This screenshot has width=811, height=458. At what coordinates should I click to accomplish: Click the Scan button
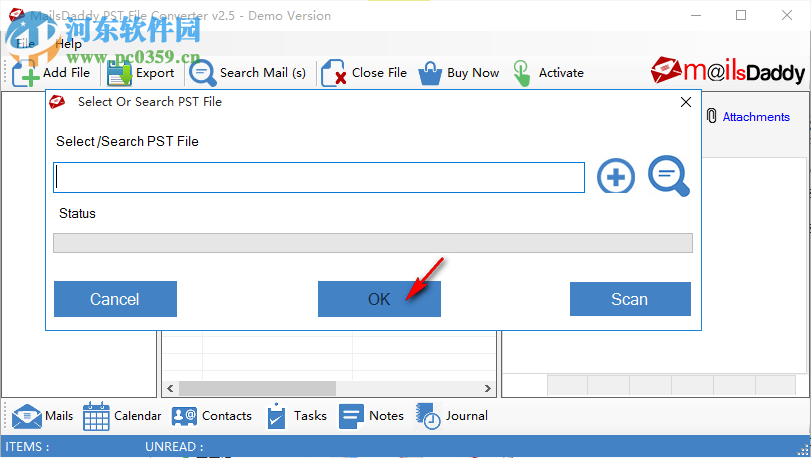tap(630, 299)
